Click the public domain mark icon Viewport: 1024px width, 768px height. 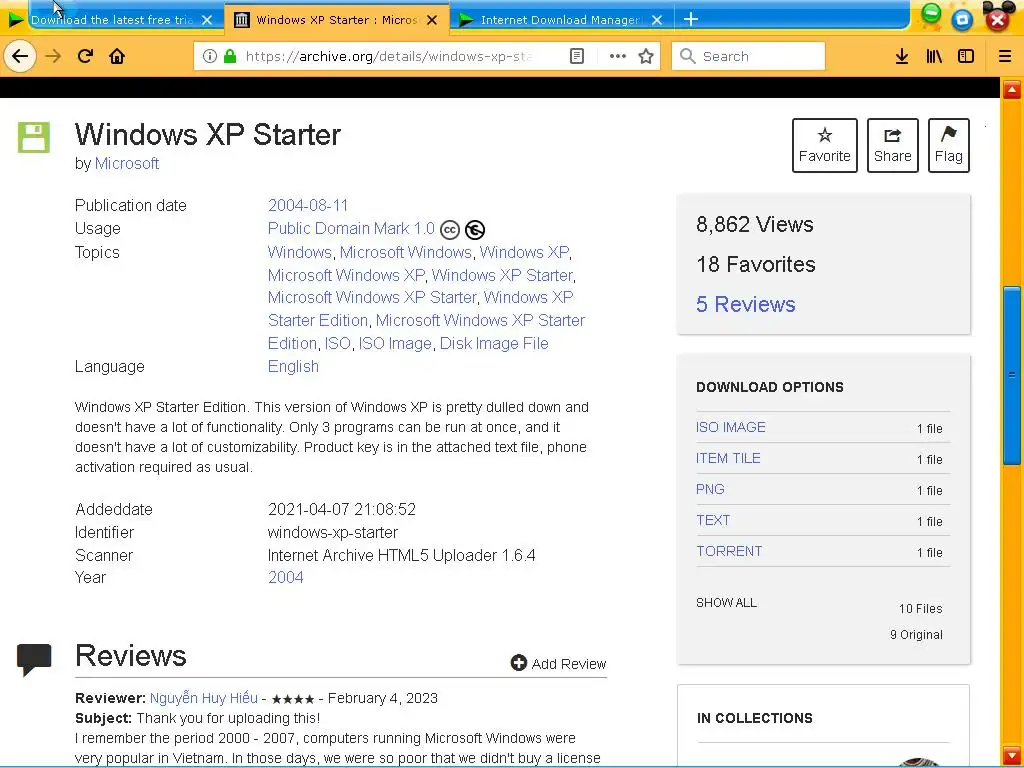point(475,230)
